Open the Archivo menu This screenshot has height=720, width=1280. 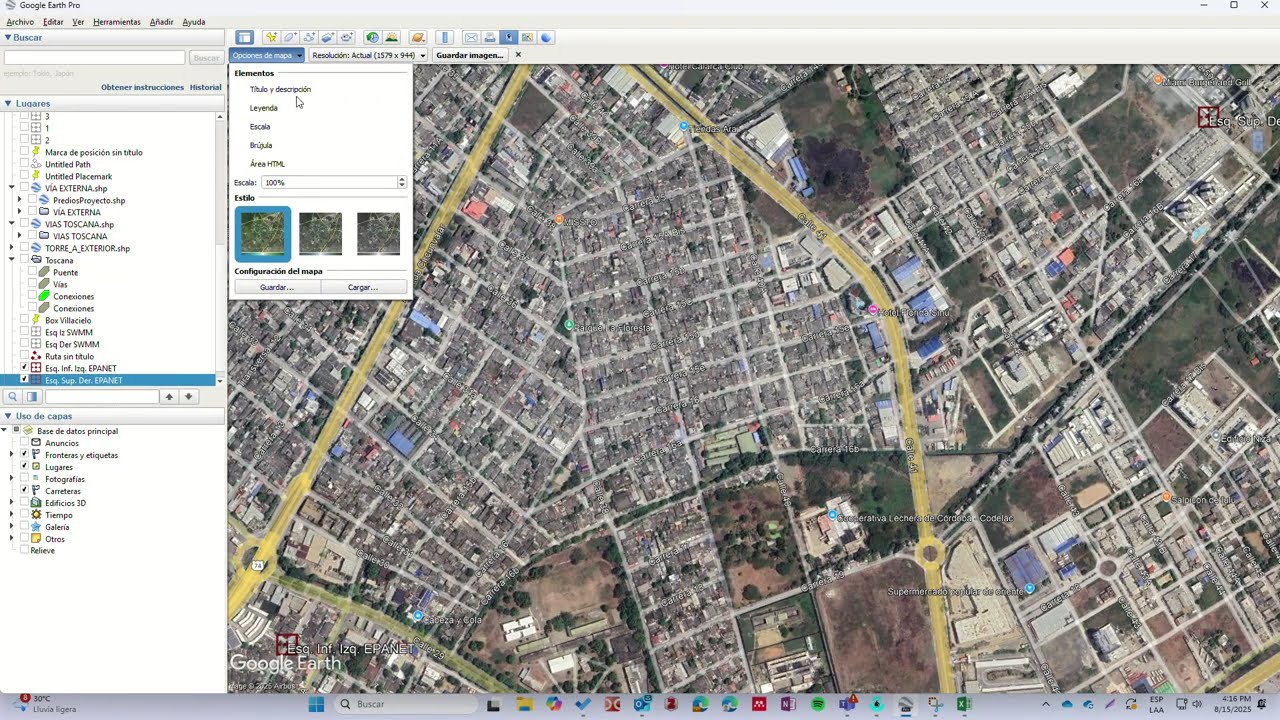click(20, 22)
